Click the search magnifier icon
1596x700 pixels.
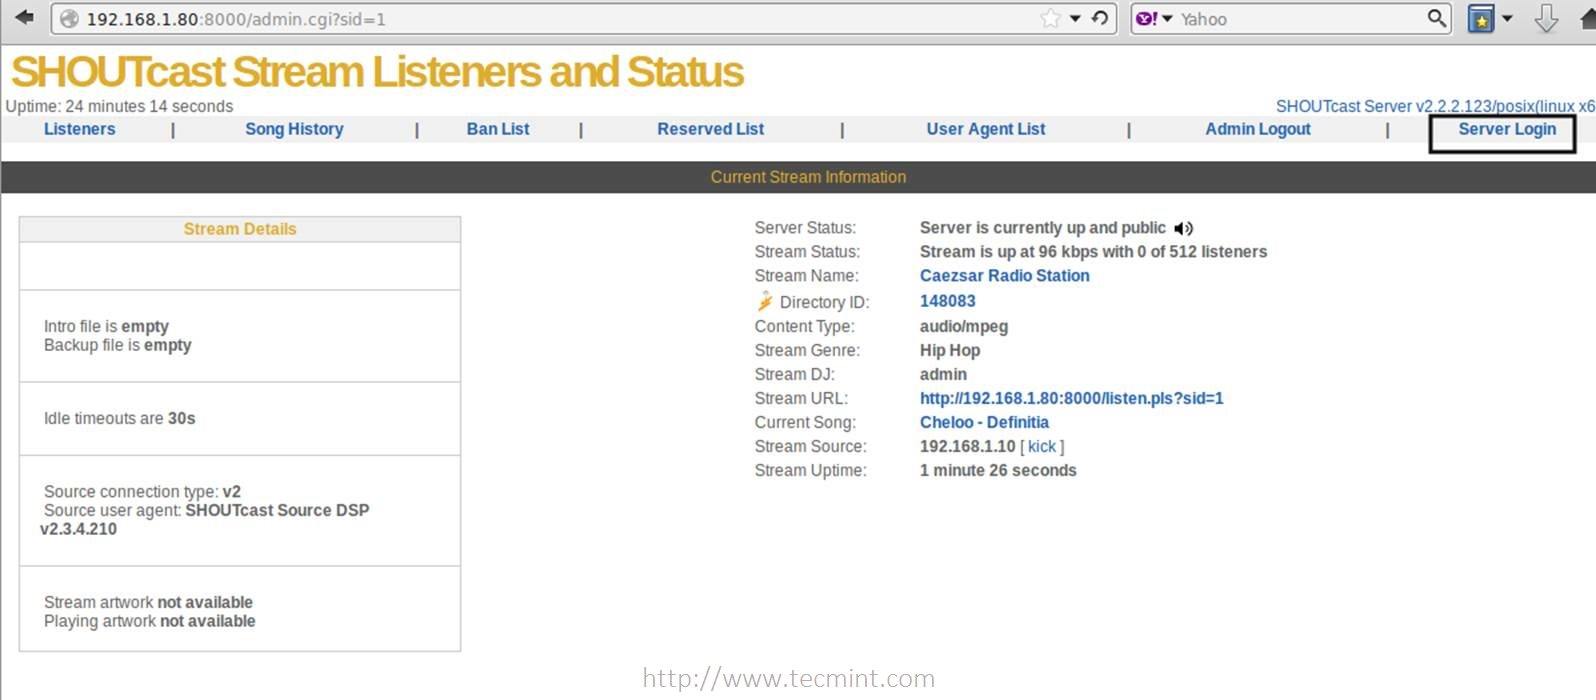pos(1436,18)
